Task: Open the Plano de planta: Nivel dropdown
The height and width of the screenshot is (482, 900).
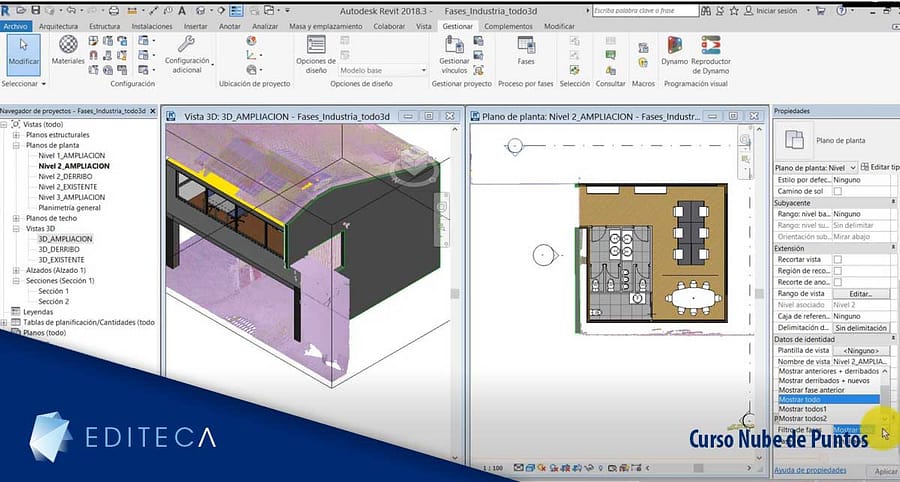Action: coord(816,168)
